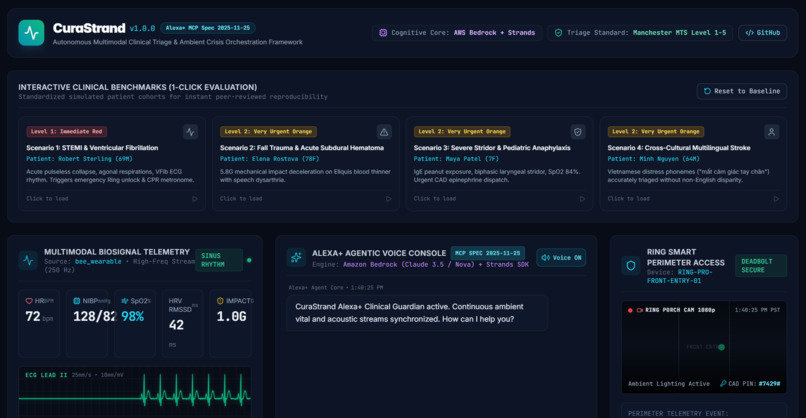Click the pulse icon on Scenario 1 card
806x418 pixels.
point(190,132)
